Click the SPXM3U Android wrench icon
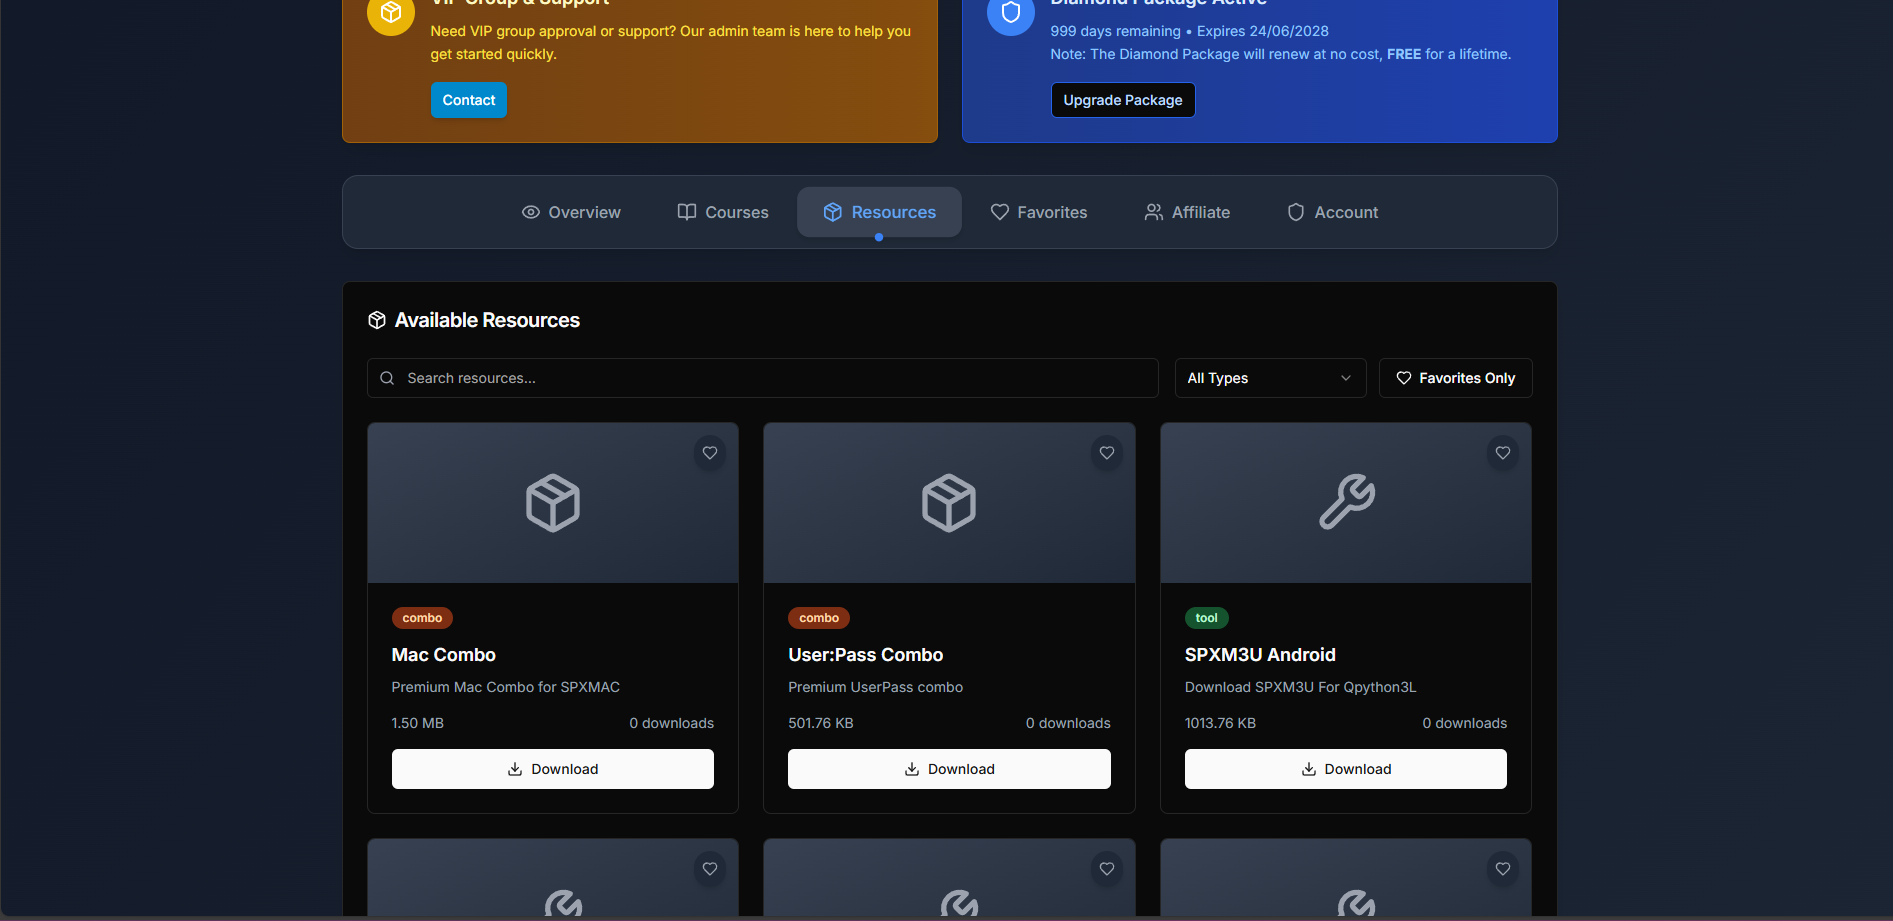The height and width of the screenshot is (921, 1893). click(x=1346, y=502)
